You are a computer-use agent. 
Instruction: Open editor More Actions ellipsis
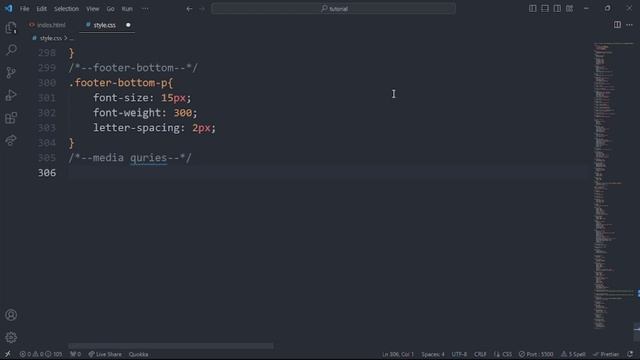pyautogui.click(x=629, y=25)
